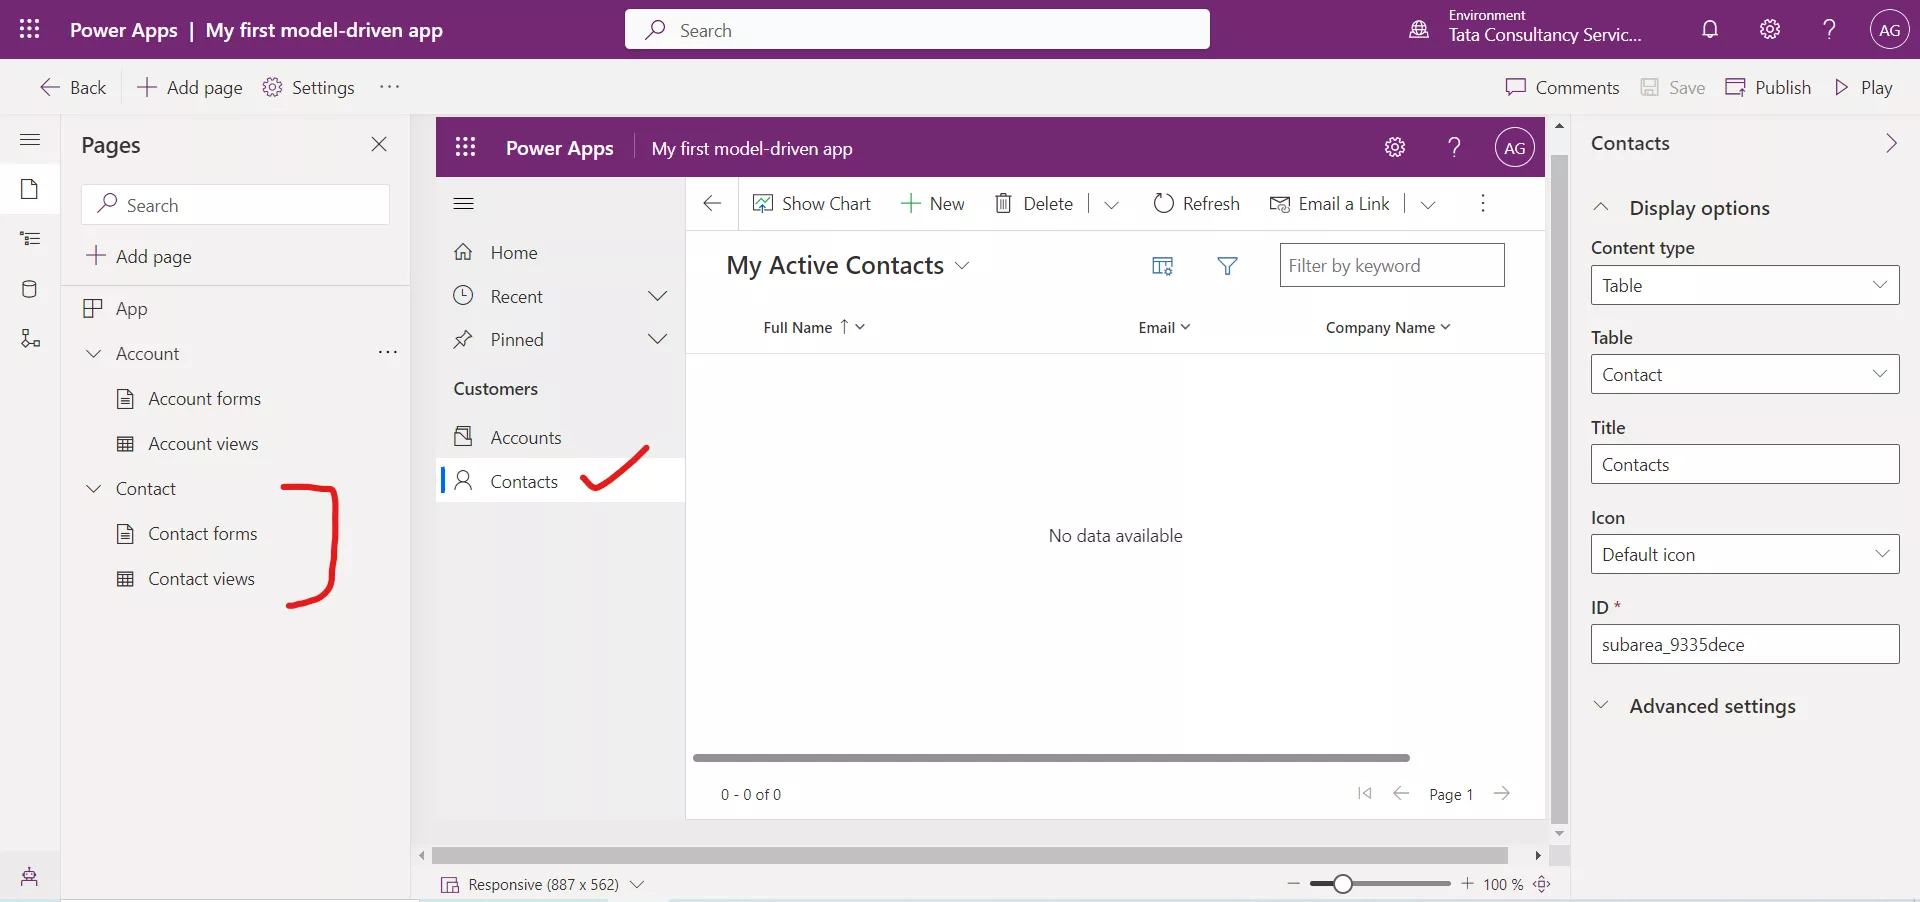
Task: Click the New button to create a contact
Action: coord(932,203)
